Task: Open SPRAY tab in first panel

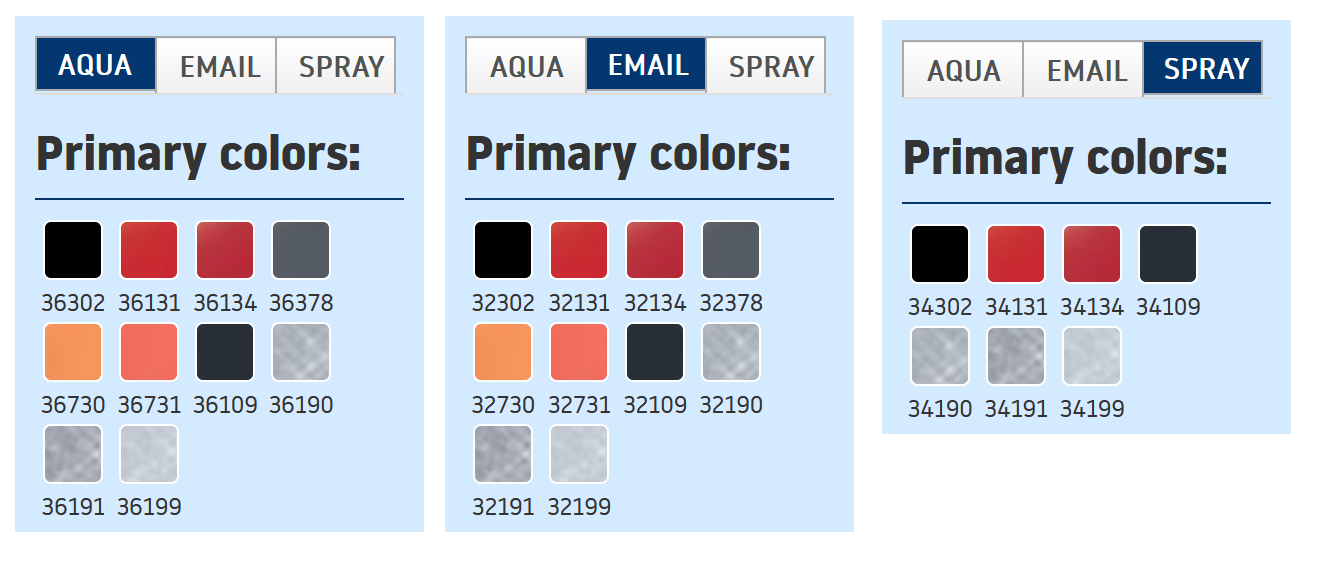Action: coord(336,66)
